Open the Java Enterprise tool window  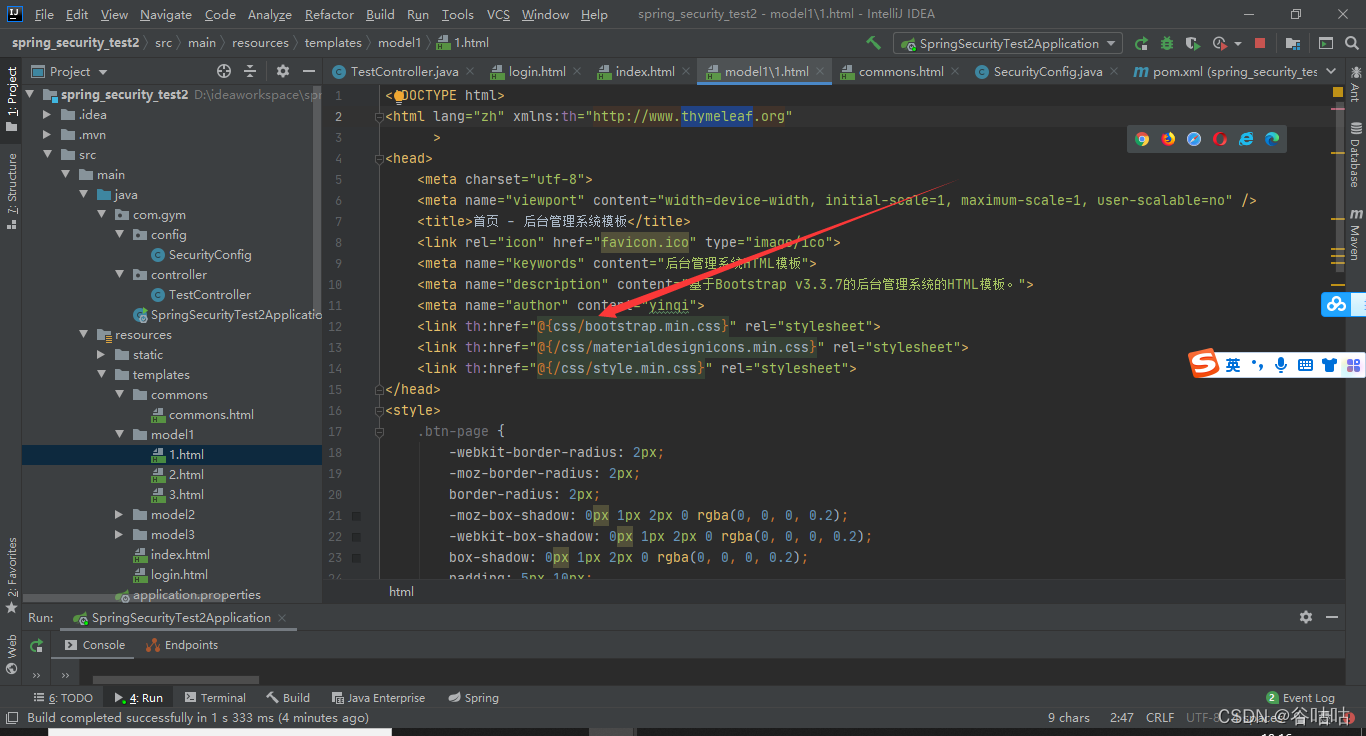point(377,698)
